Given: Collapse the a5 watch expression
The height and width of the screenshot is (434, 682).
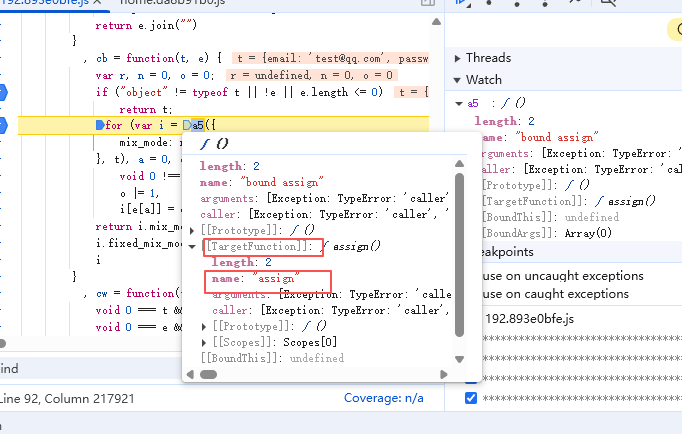Looking at the screenshot, I should pos(458,103).
